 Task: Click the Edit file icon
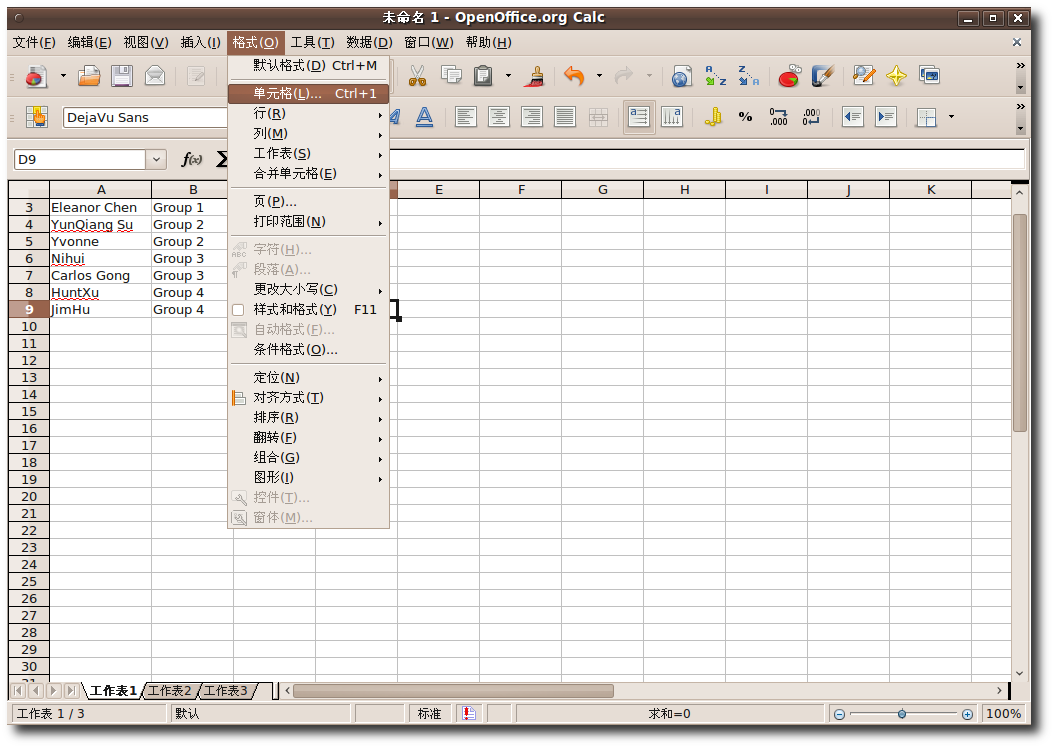click(x=196, y=76)
